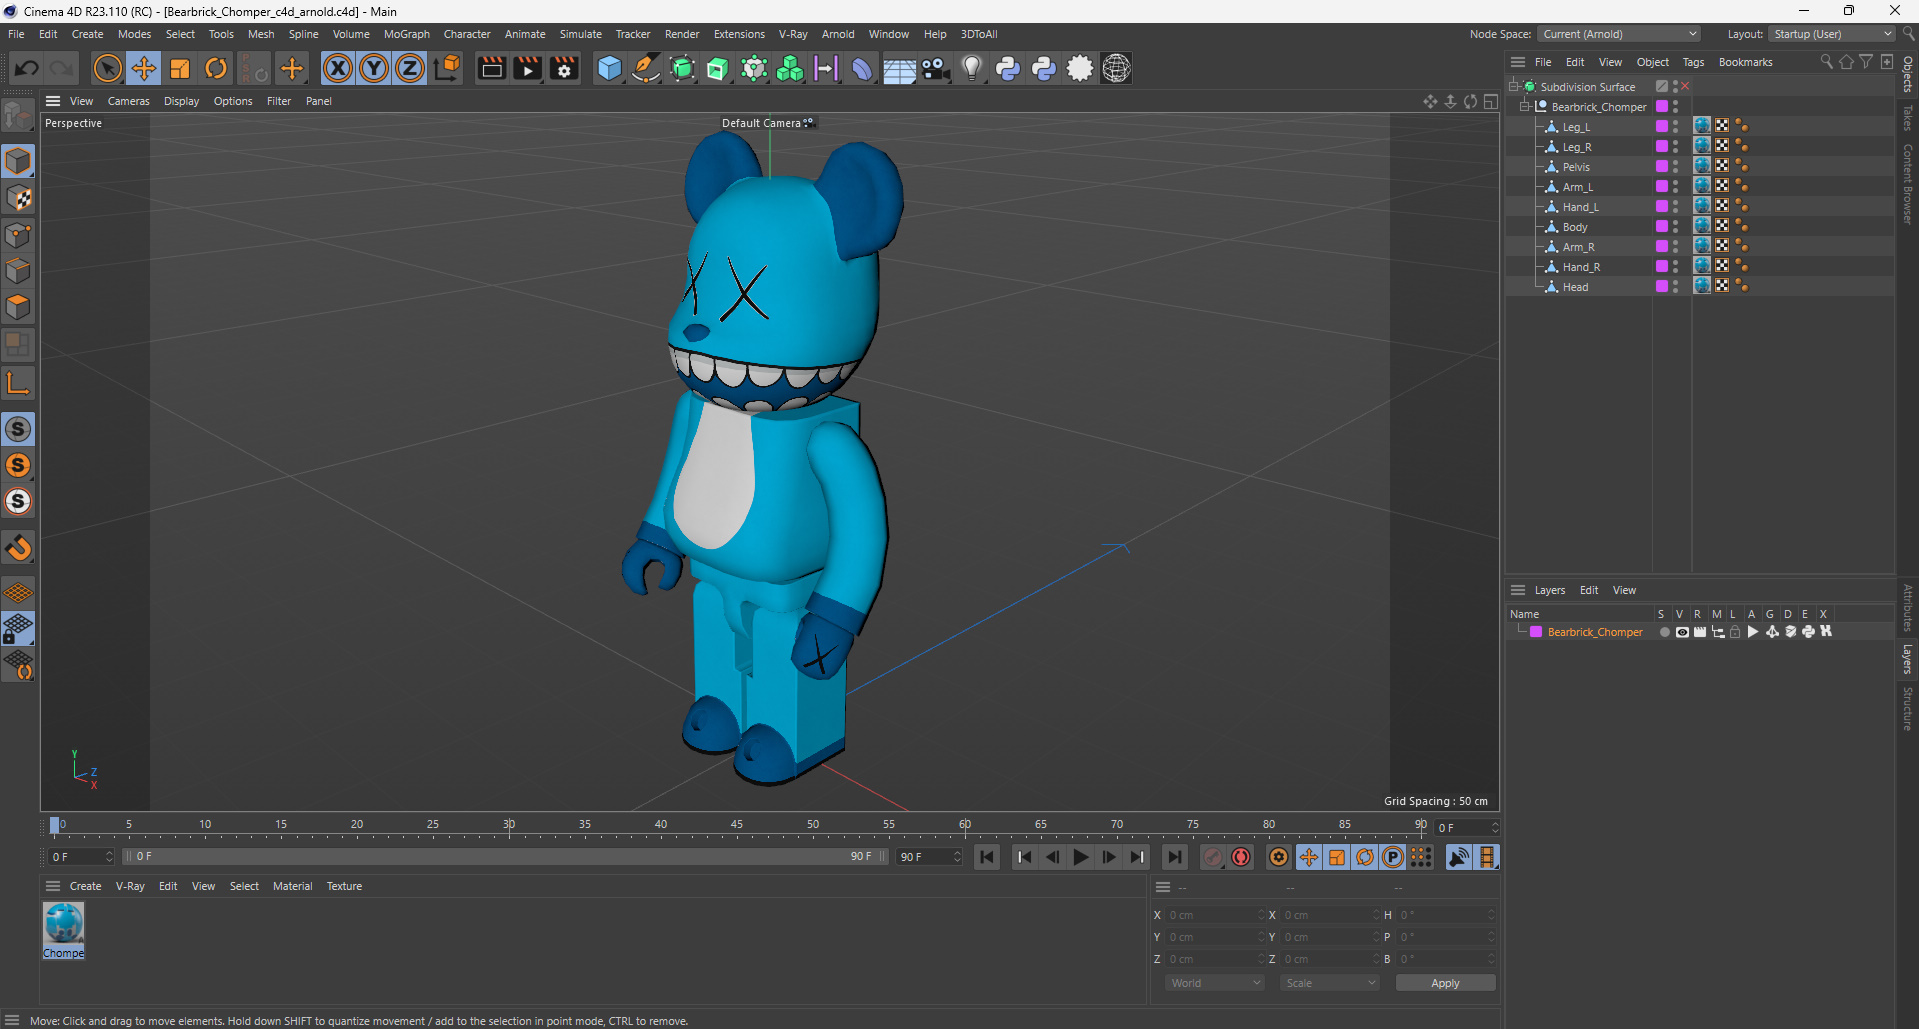The width and height of the screenshot is (1919, 1029).
Task: Click magenta layer swatch of Head object
Action: coord(1662,287)
